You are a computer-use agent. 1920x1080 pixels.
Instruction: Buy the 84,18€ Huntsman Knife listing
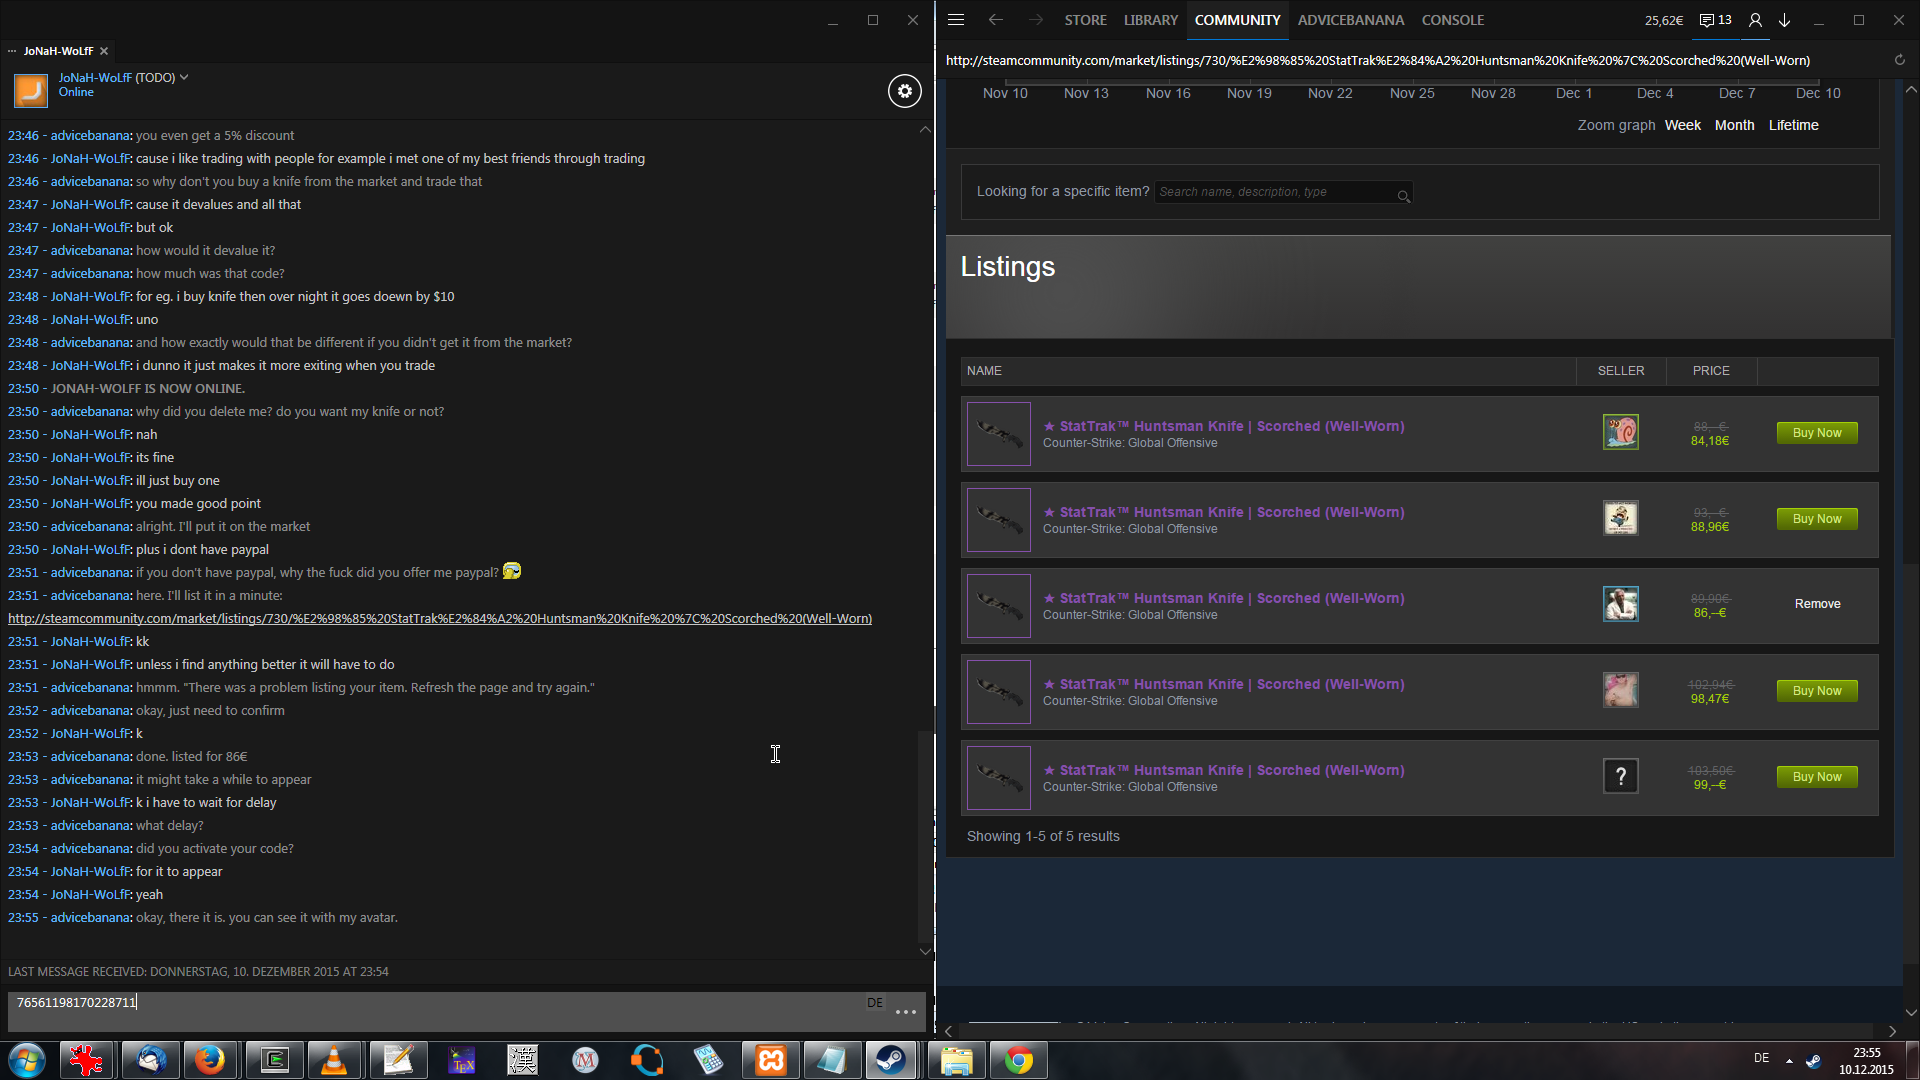pos(1816,433)
